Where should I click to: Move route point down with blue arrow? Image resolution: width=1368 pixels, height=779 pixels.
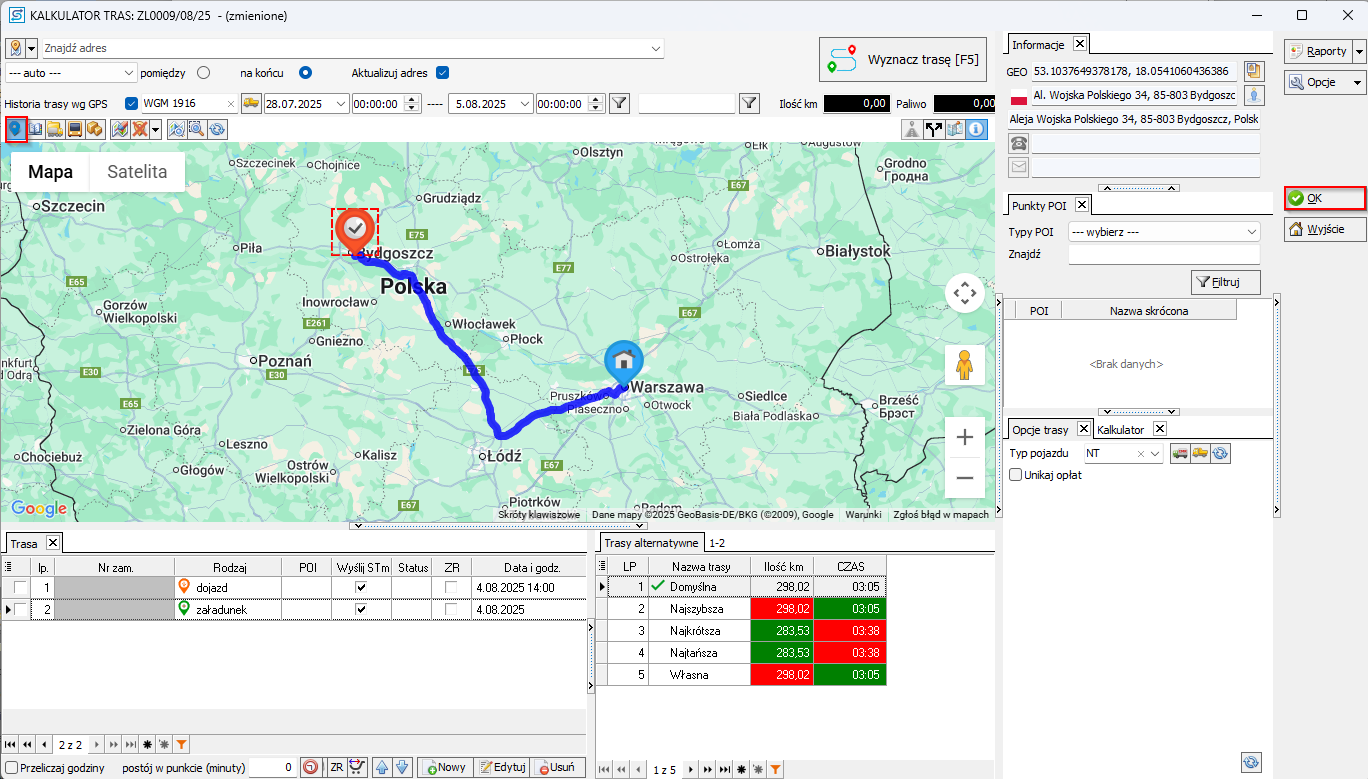click(x=402, y=768)
